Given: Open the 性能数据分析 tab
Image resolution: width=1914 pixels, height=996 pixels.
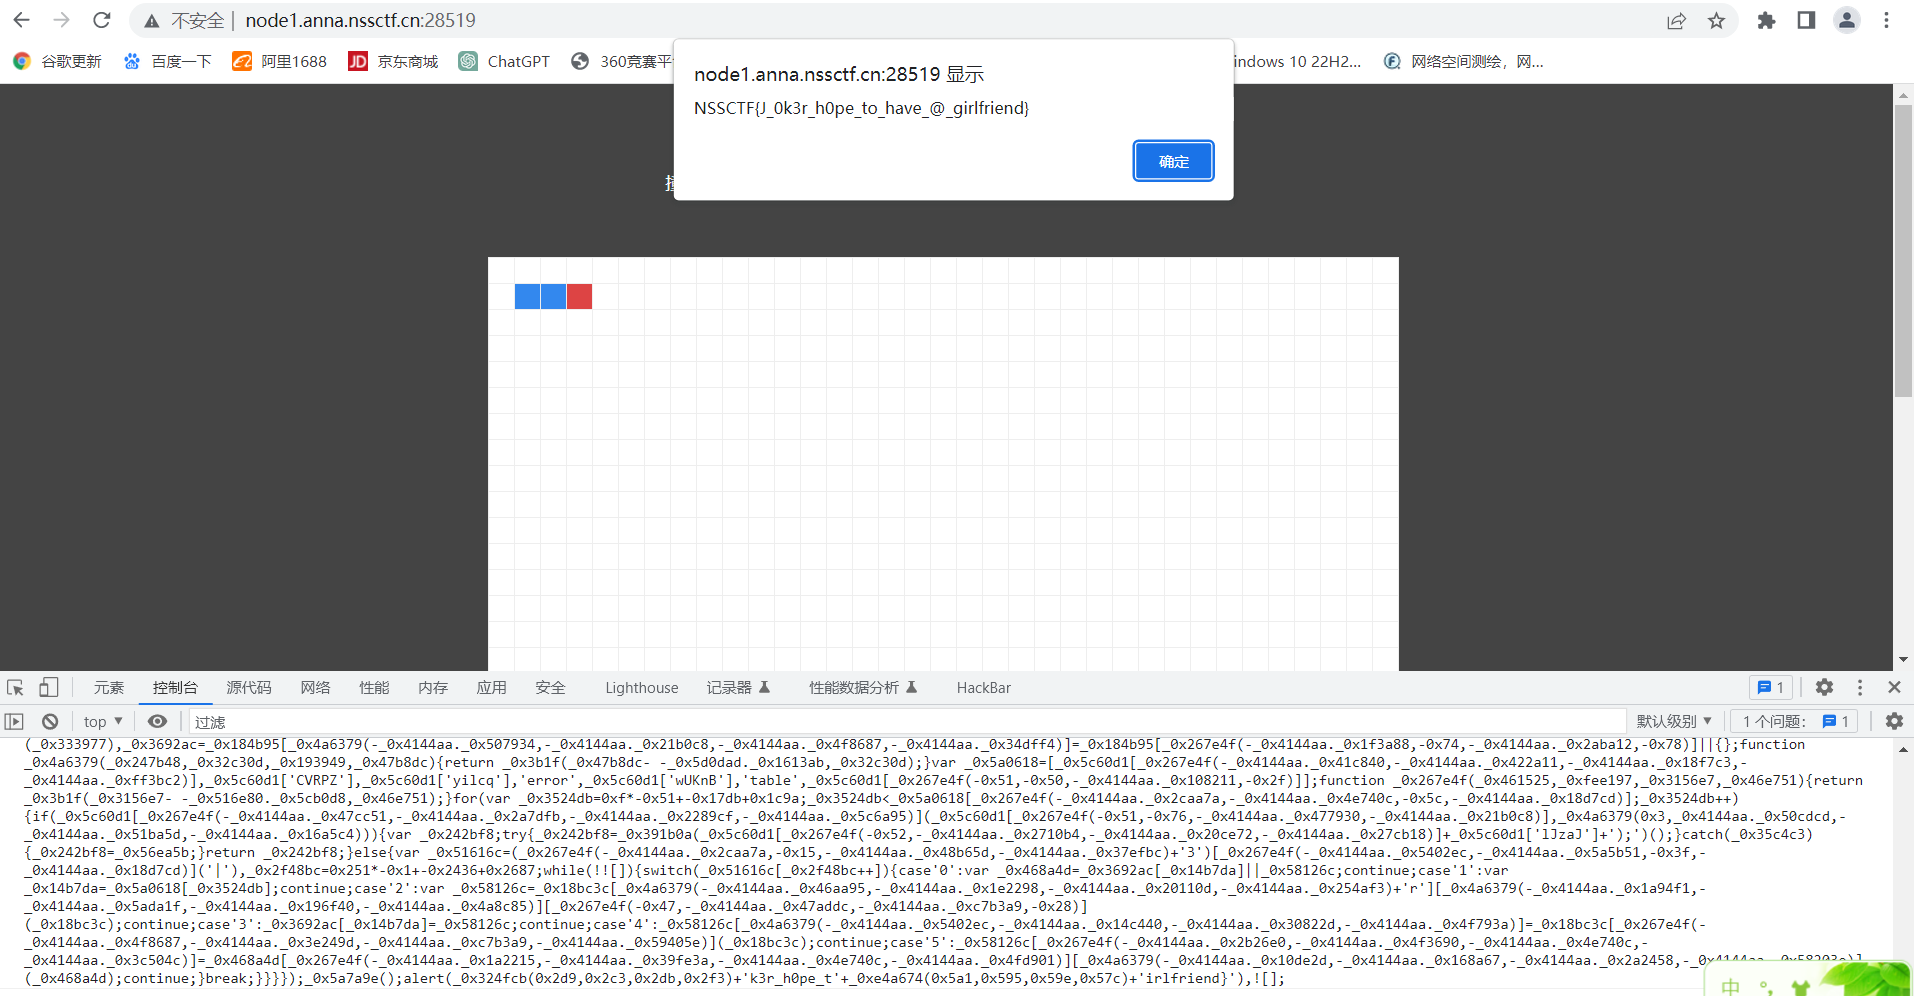Looking at the screenshot, I should (x=863, y=688).
